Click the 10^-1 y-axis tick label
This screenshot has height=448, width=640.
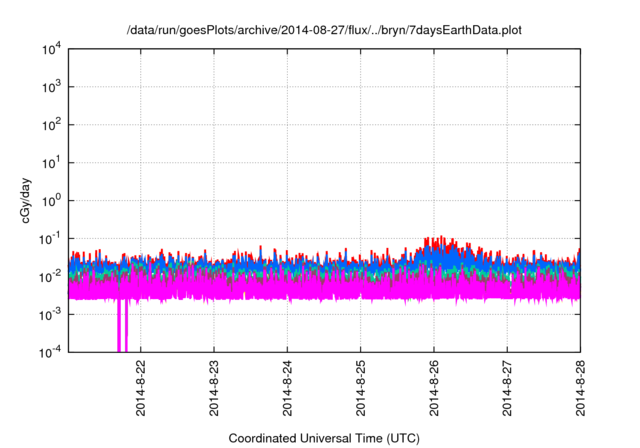coord(51,239)
